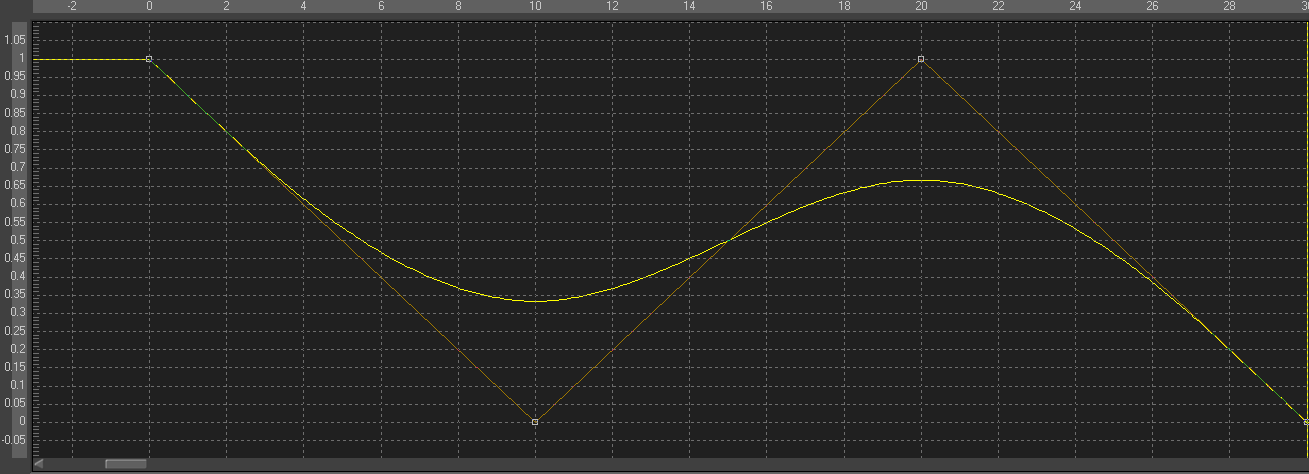Click the 0.75 label on the value axis

pos(15,149)
